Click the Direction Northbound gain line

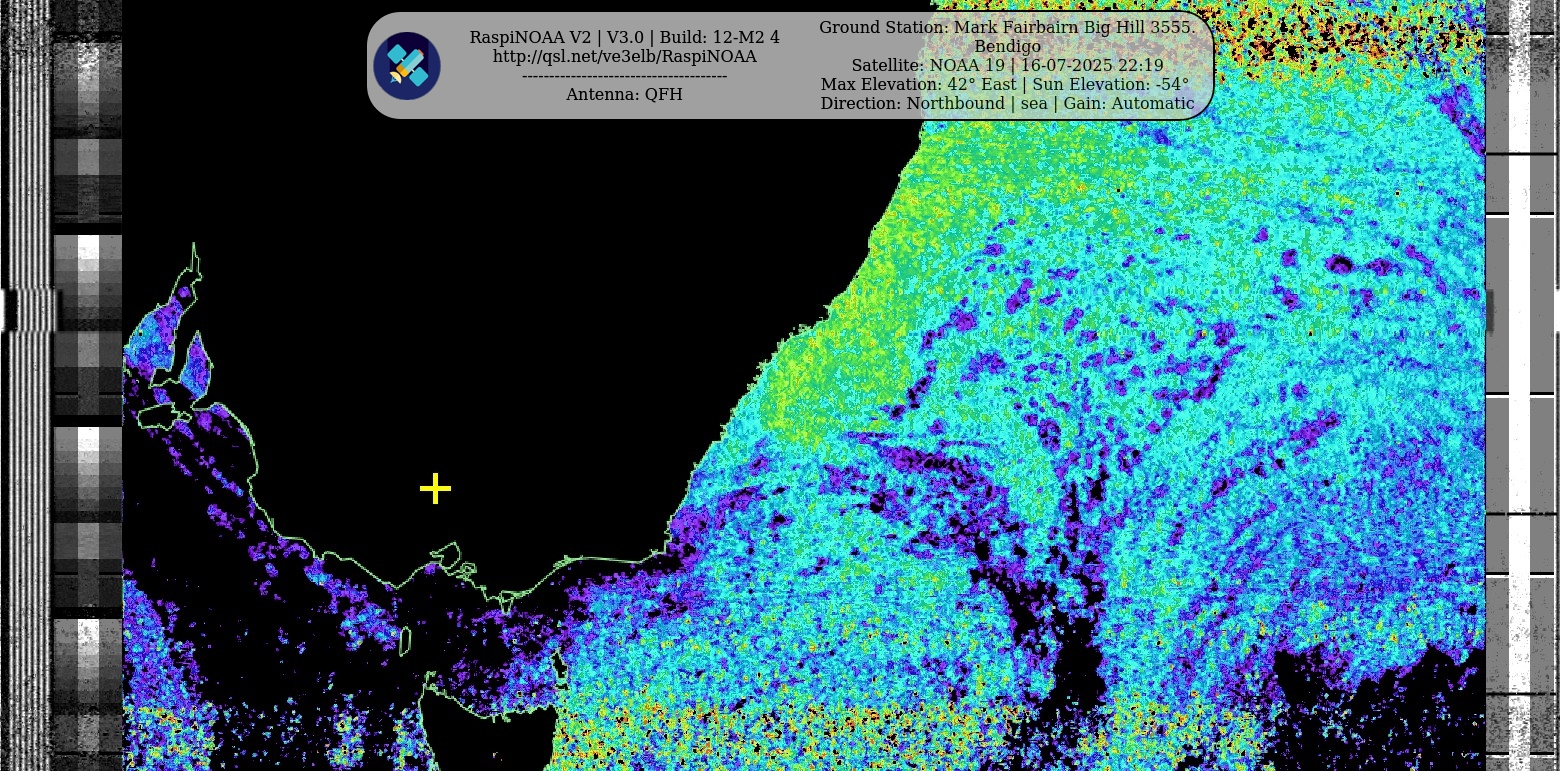[x=1006, y=104]
